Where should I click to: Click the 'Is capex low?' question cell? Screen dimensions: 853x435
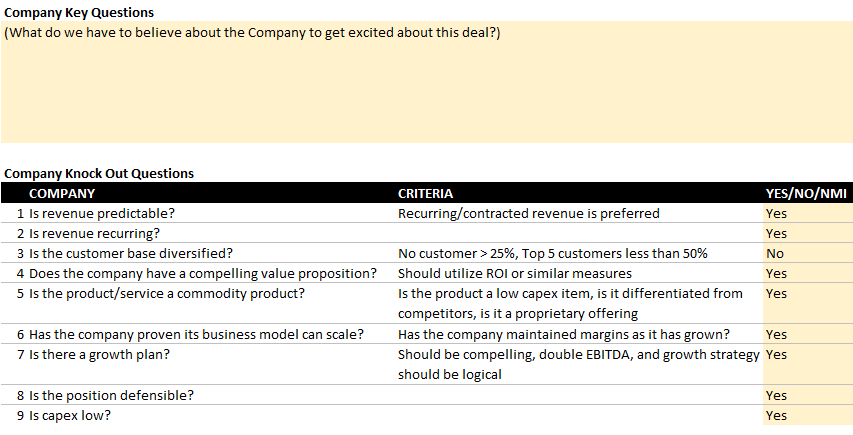click(x=70, y=415)
